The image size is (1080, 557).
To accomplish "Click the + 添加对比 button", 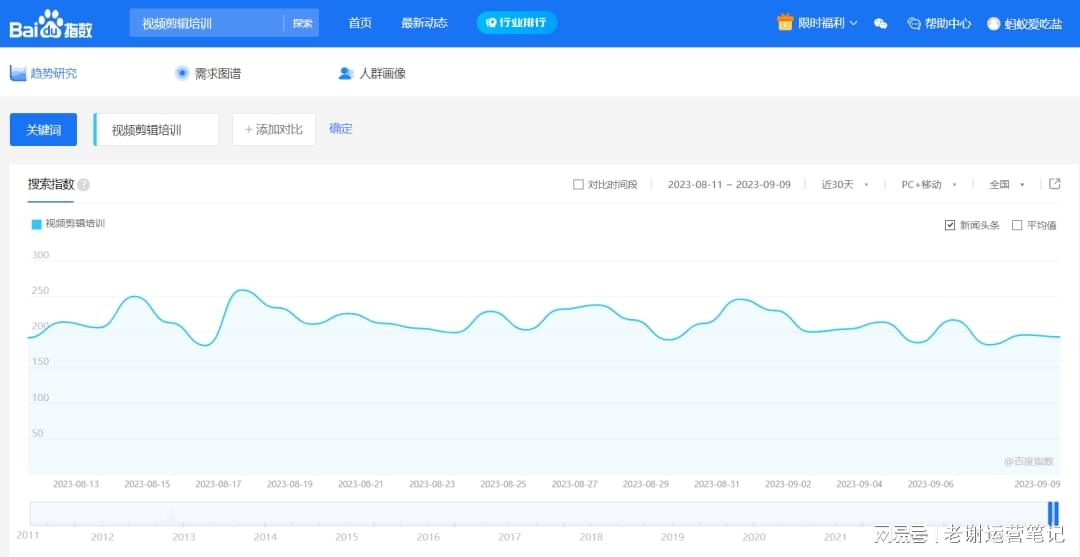I will coord(273,129).
